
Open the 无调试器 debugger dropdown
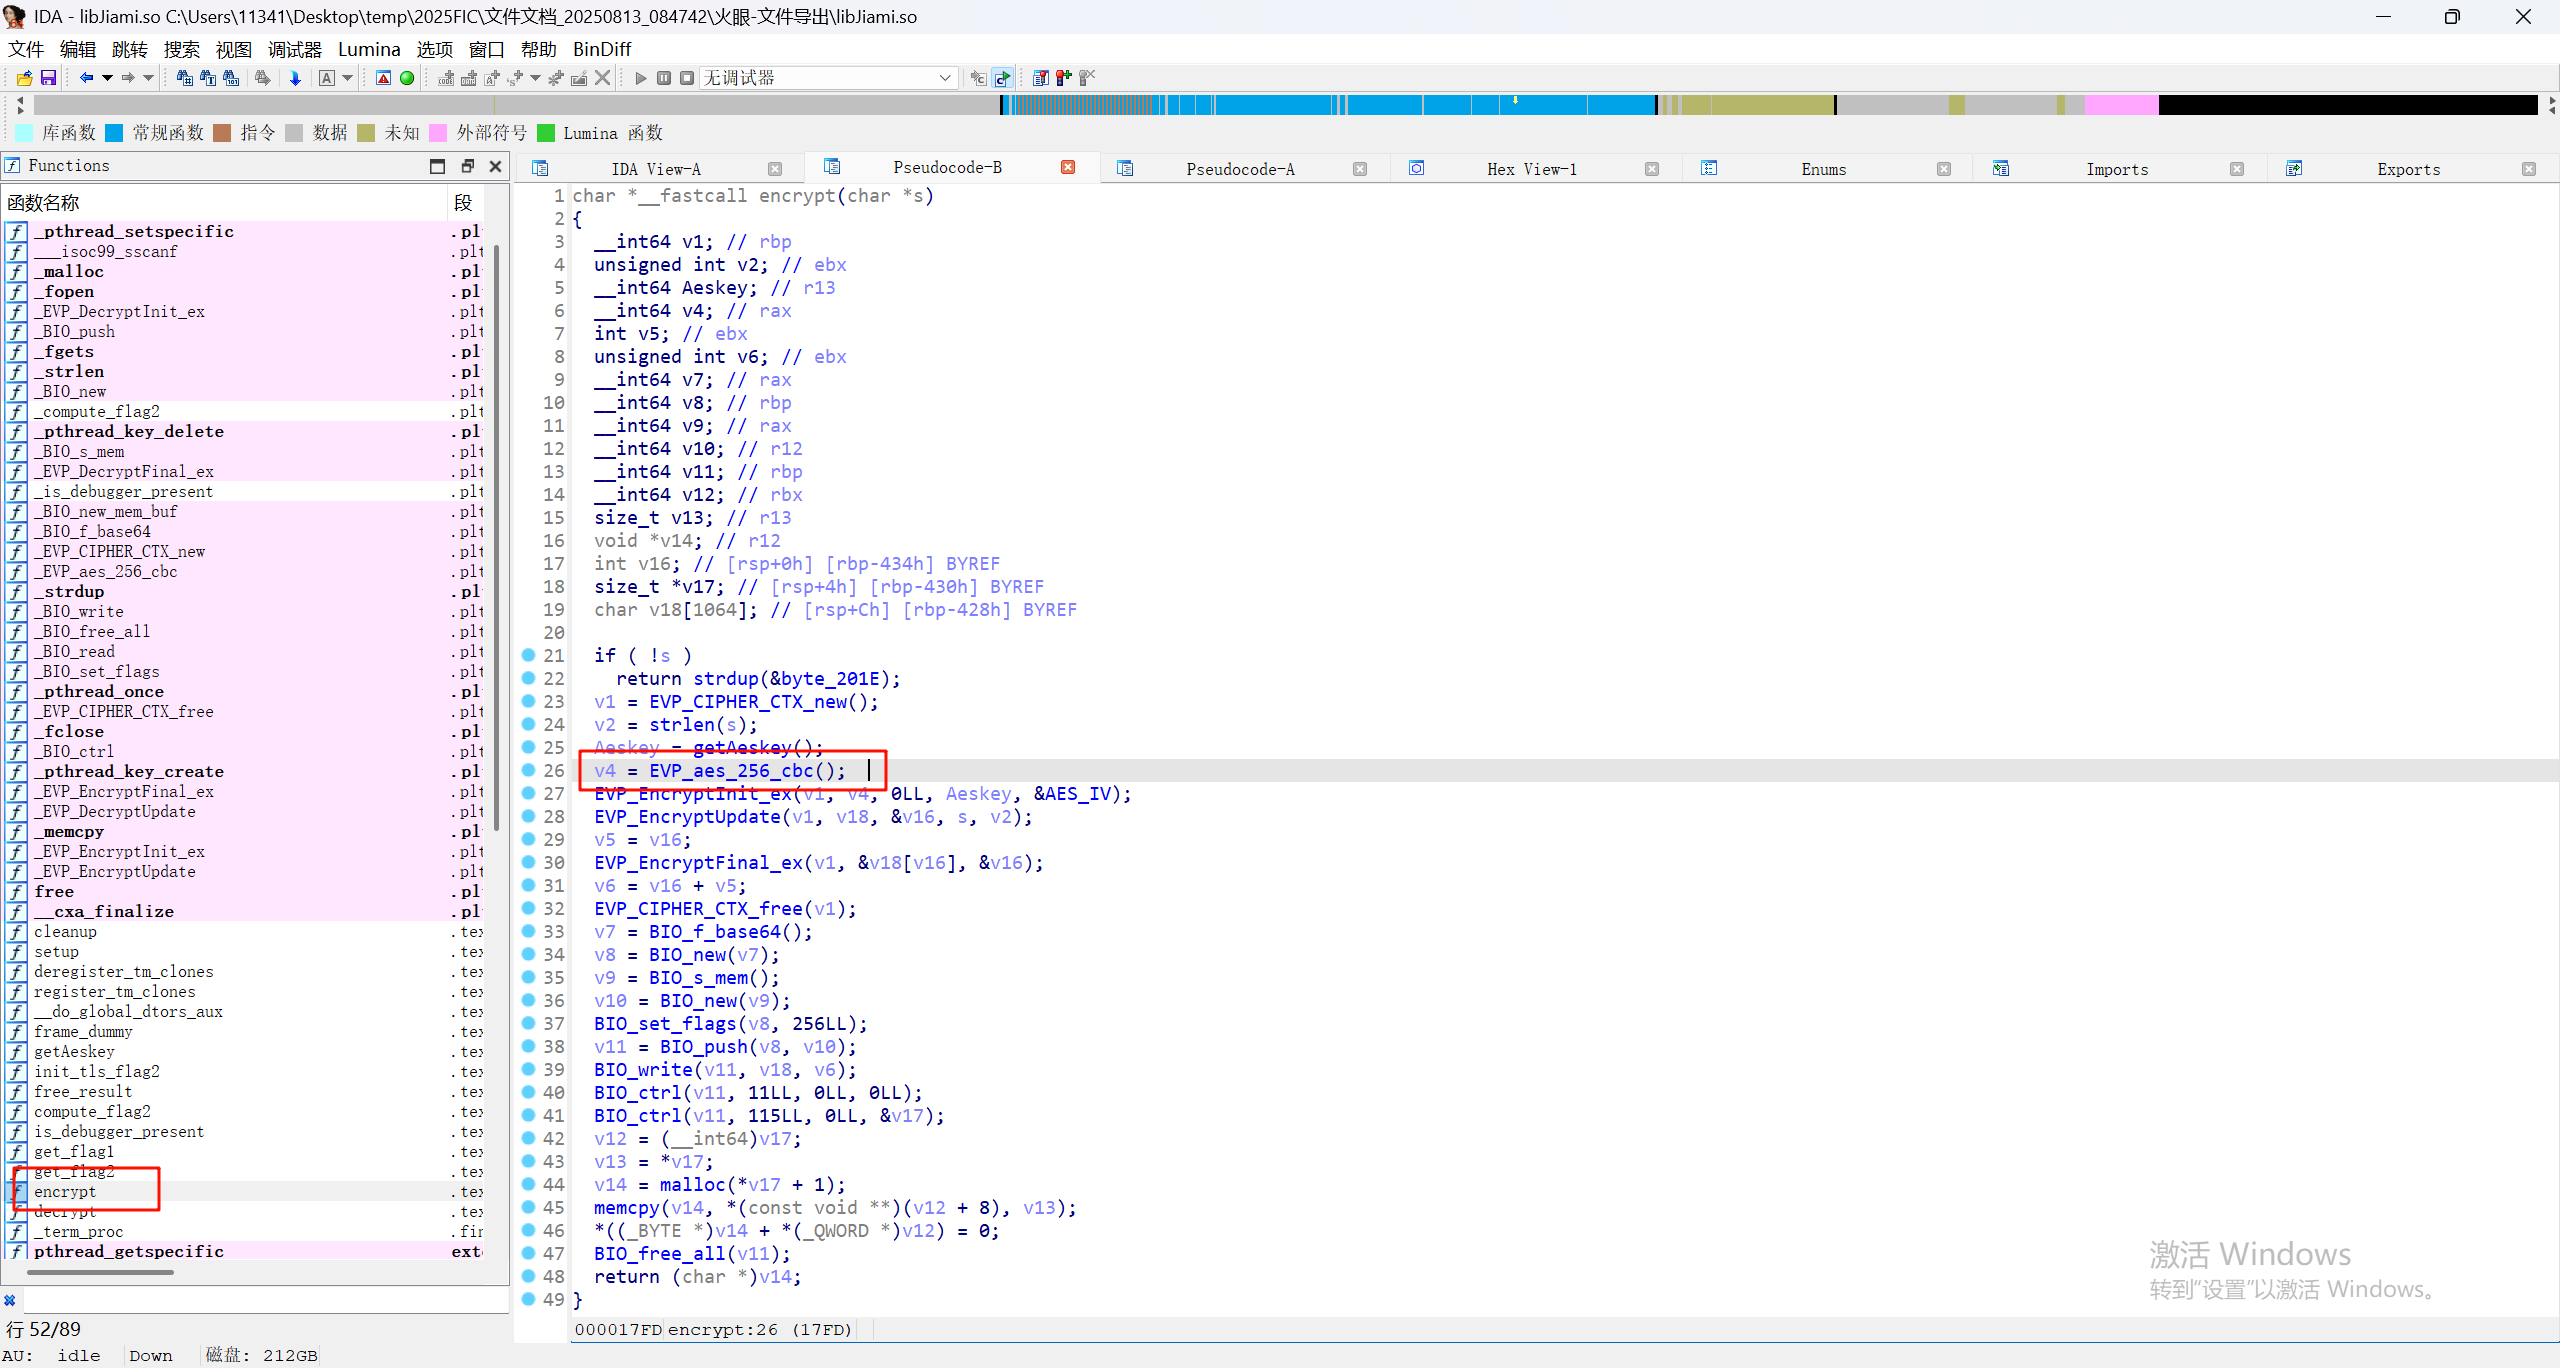click(944, 78)
